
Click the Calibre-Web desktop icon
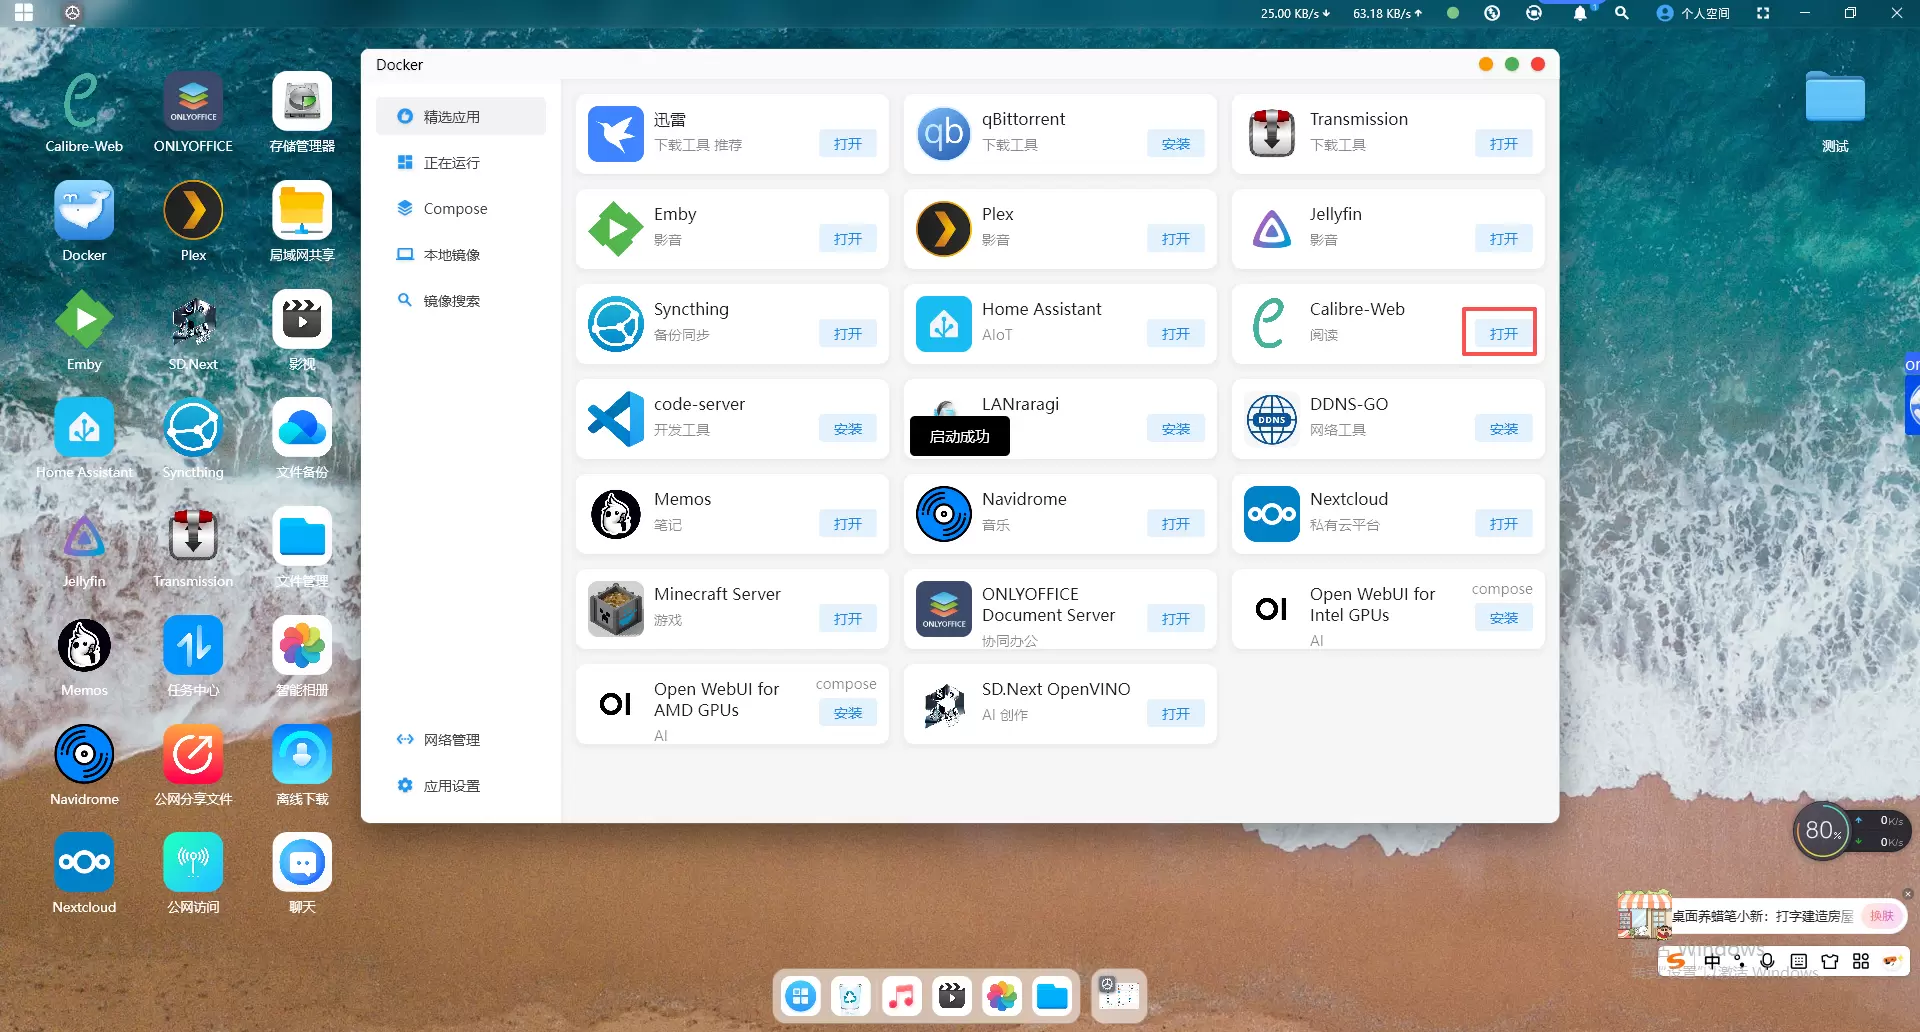pyautogui.click(x=84, y=103)
